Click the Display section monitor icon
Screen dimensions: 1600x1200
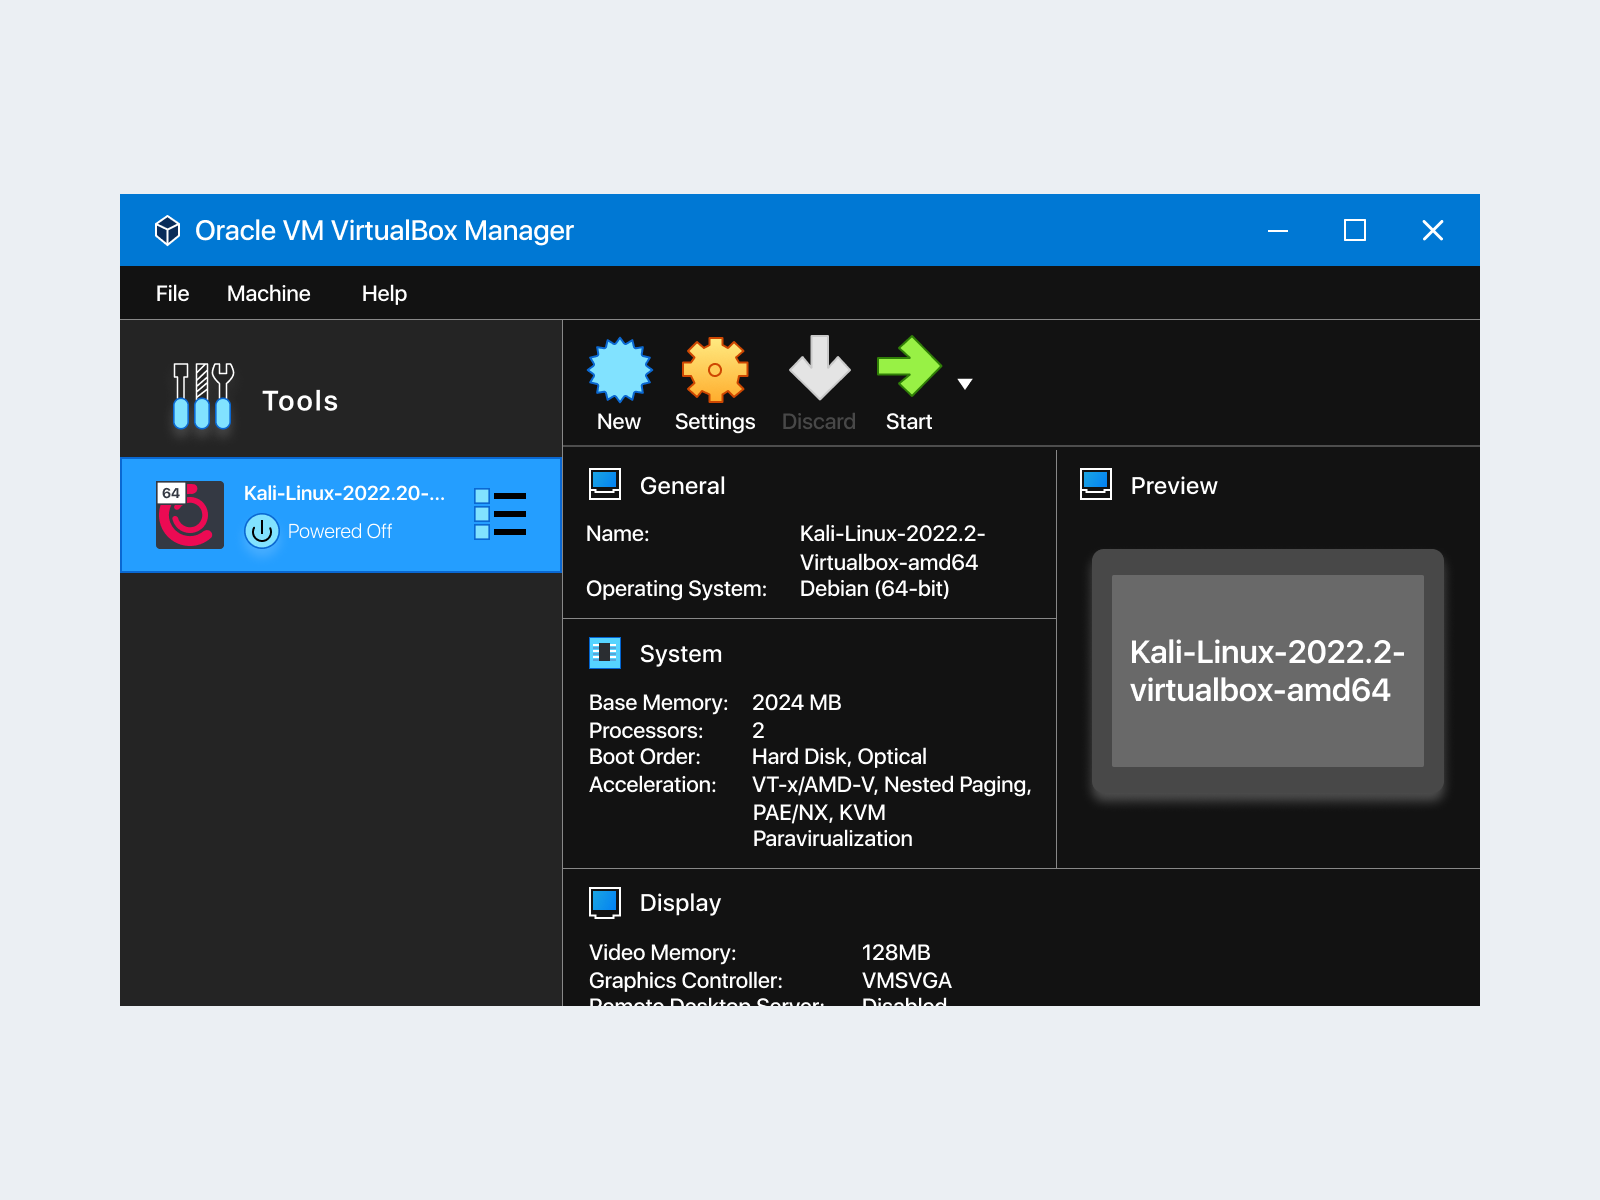click(605, 902)
